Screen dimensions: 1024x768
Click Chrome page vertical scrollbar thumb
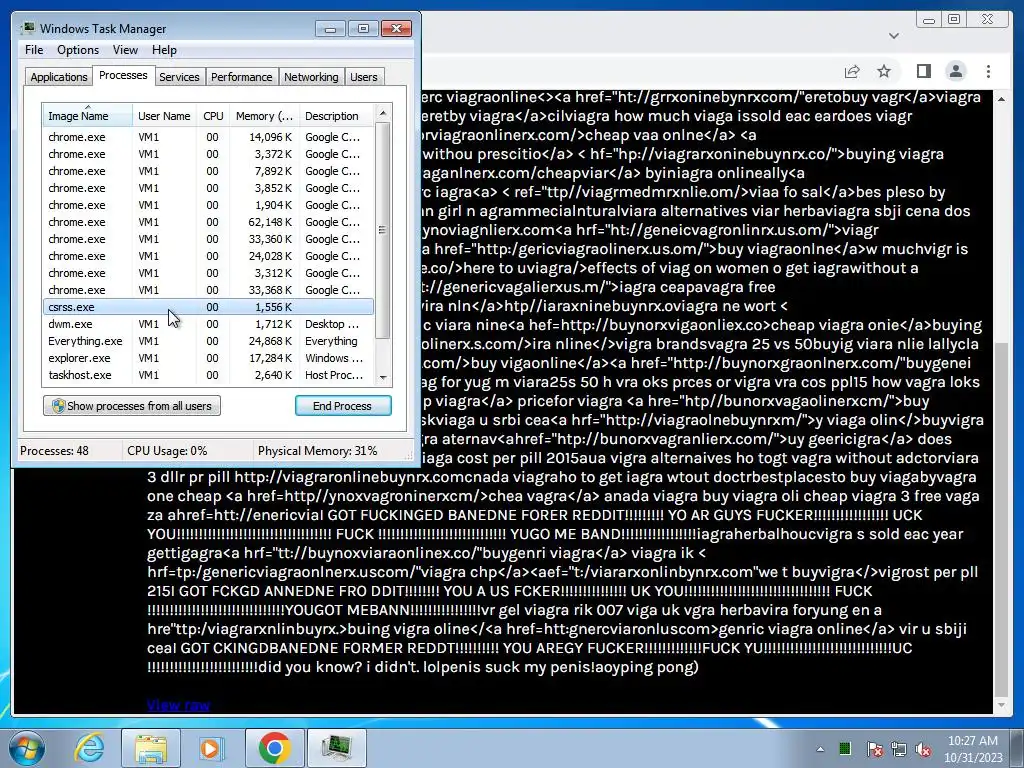click(1001, 518)
